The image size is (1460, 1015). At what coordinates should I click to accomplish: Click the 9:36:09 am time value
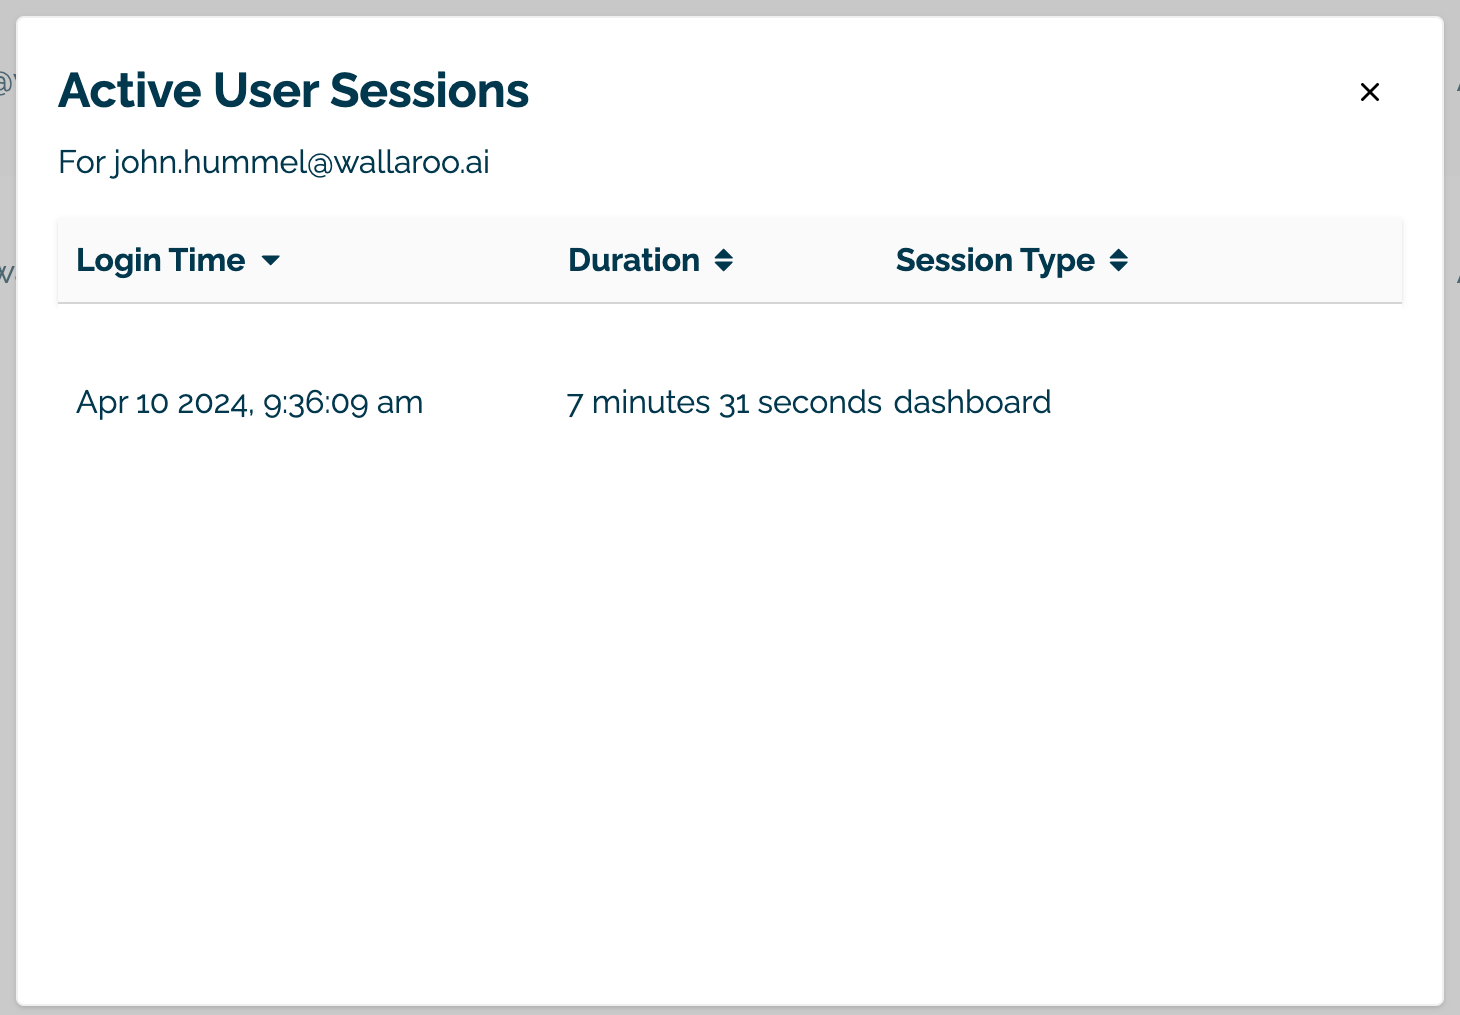click(343, 403)
